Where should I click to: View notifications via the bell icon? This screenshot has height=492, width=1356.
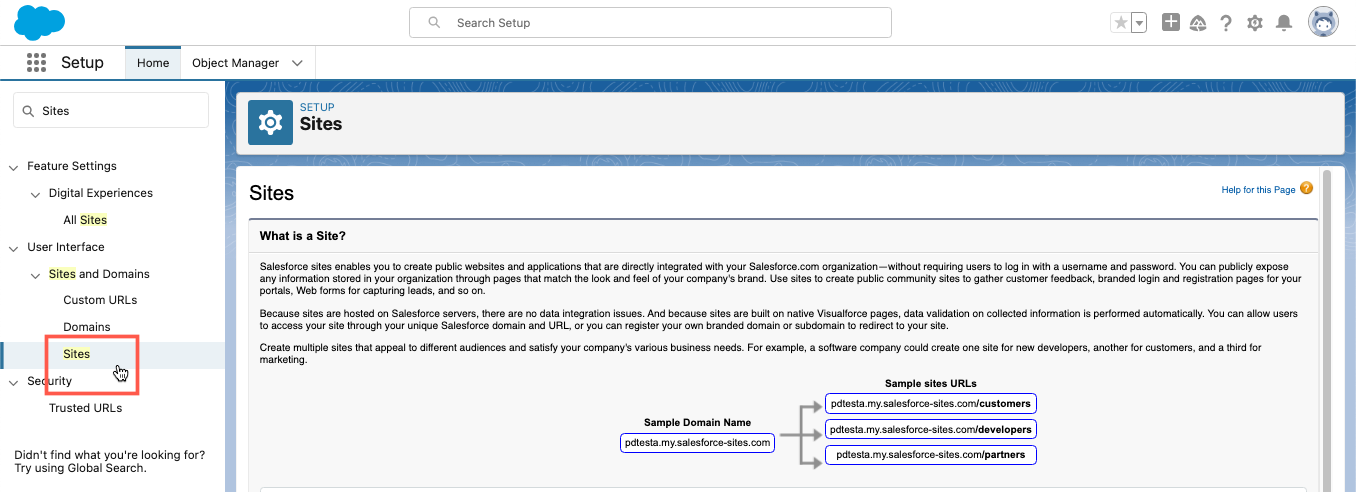[x=1284, y=23]
